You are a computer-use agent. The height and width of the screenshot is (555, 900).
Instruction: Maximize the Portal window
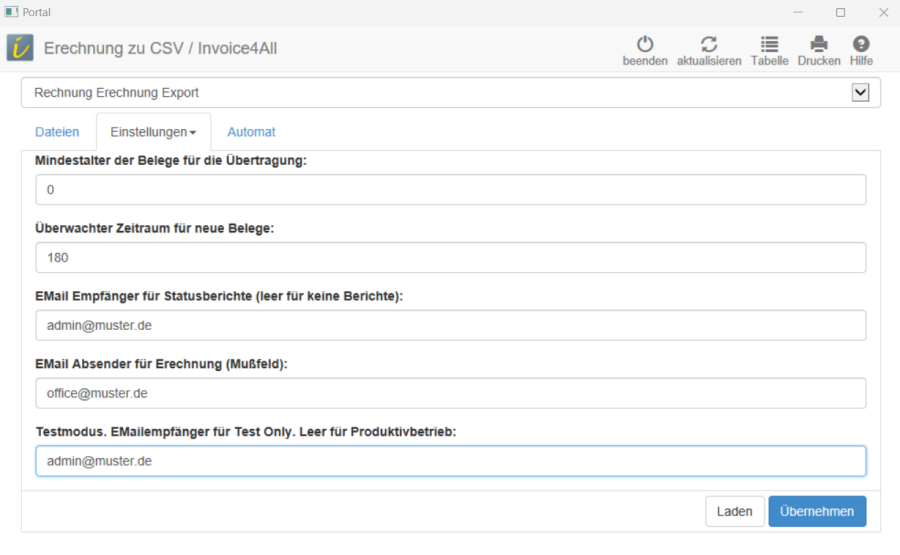pyautogui.click(x=840, y=12)
